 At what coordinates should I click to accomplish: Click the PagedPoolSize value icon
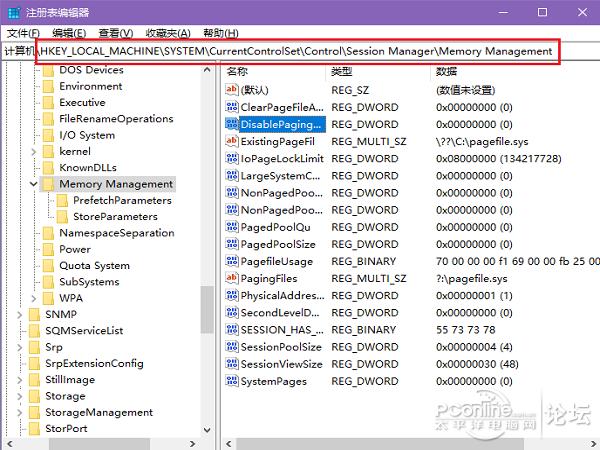pos(232,244)
